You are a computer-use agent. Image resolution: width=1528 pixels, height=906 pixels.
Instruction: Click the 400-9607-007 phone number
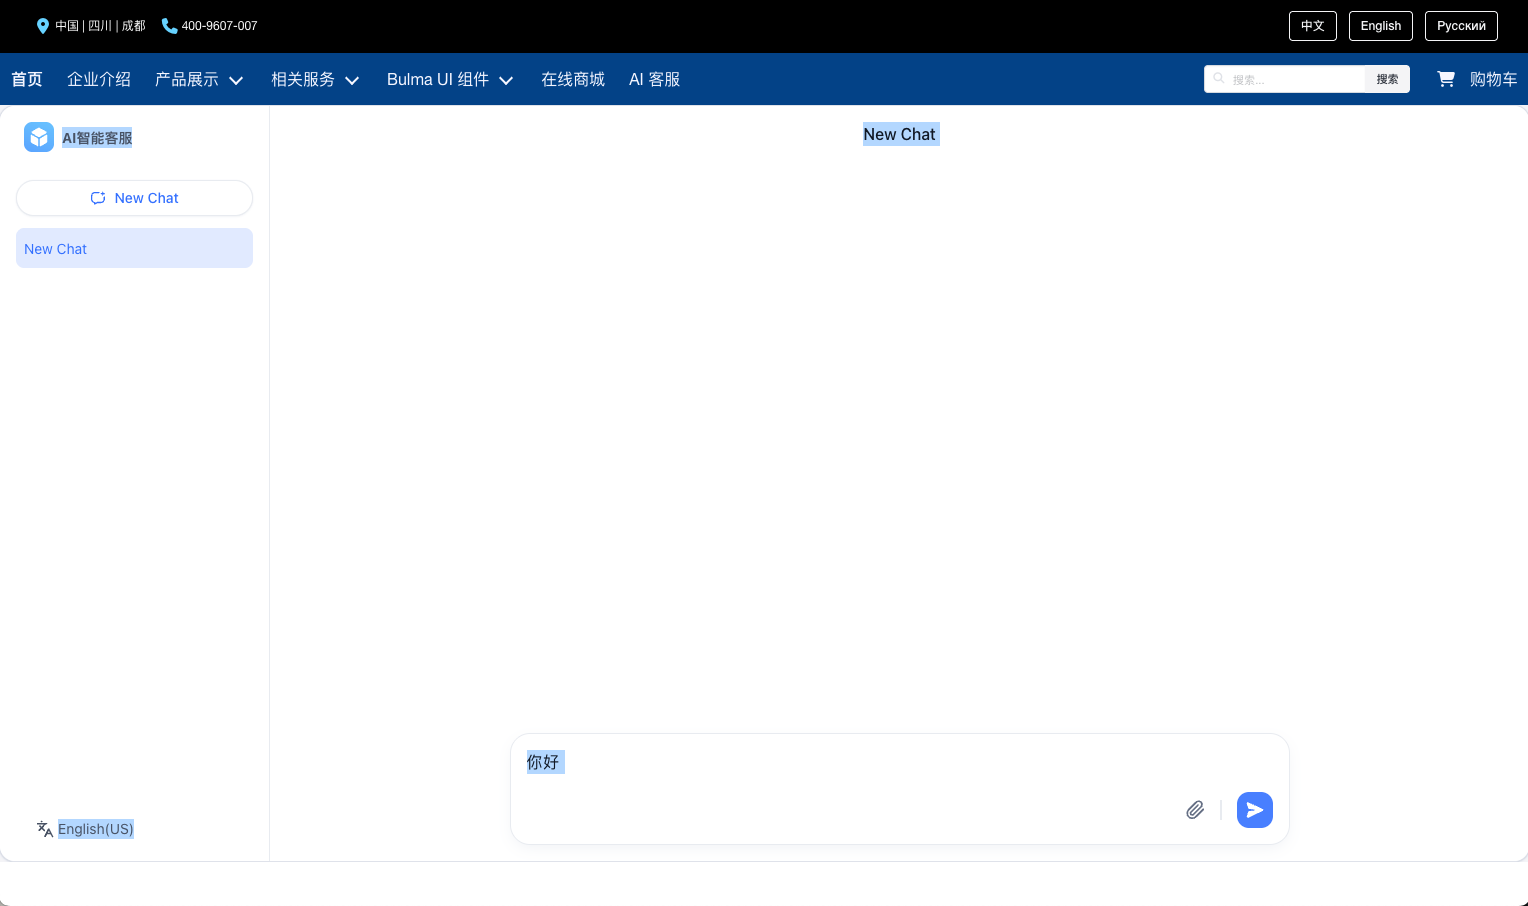pos(219,26)
